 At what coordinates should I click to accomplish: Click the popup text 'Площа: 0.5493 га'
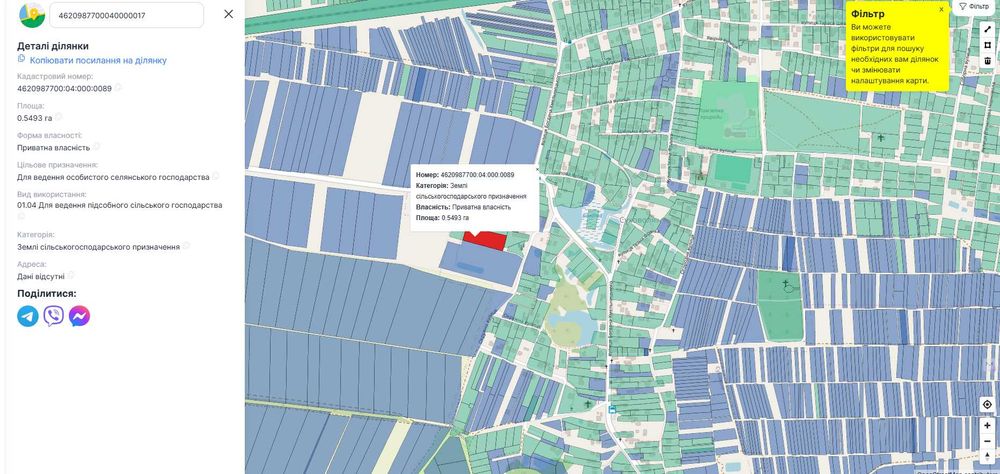[442, 218]
